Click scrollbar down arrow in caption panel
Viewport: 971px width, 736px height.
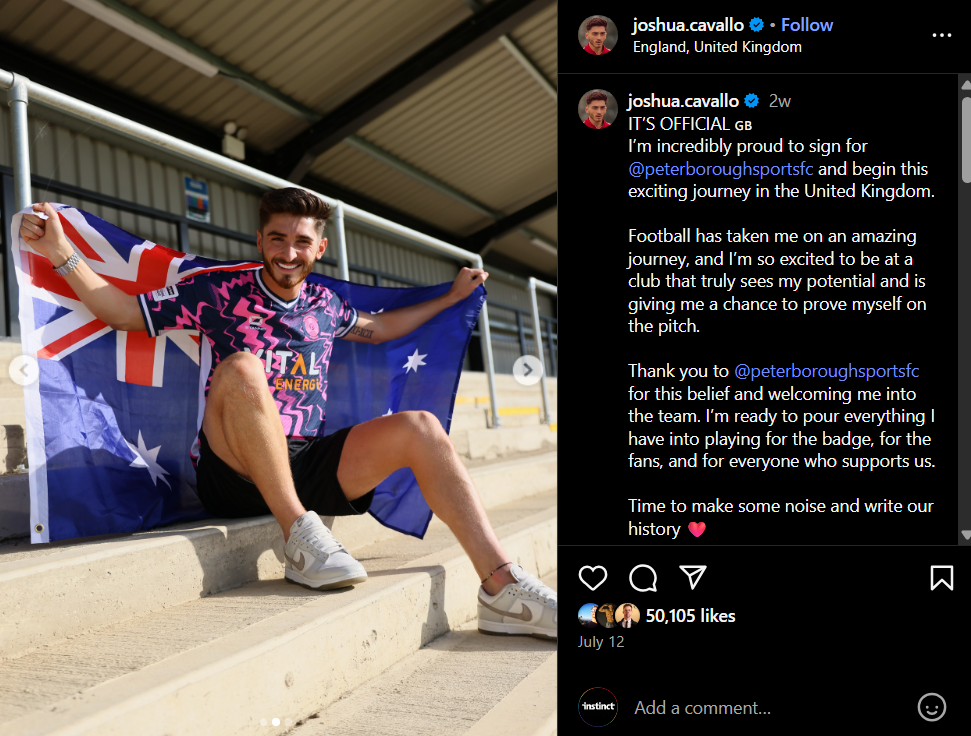965,535
